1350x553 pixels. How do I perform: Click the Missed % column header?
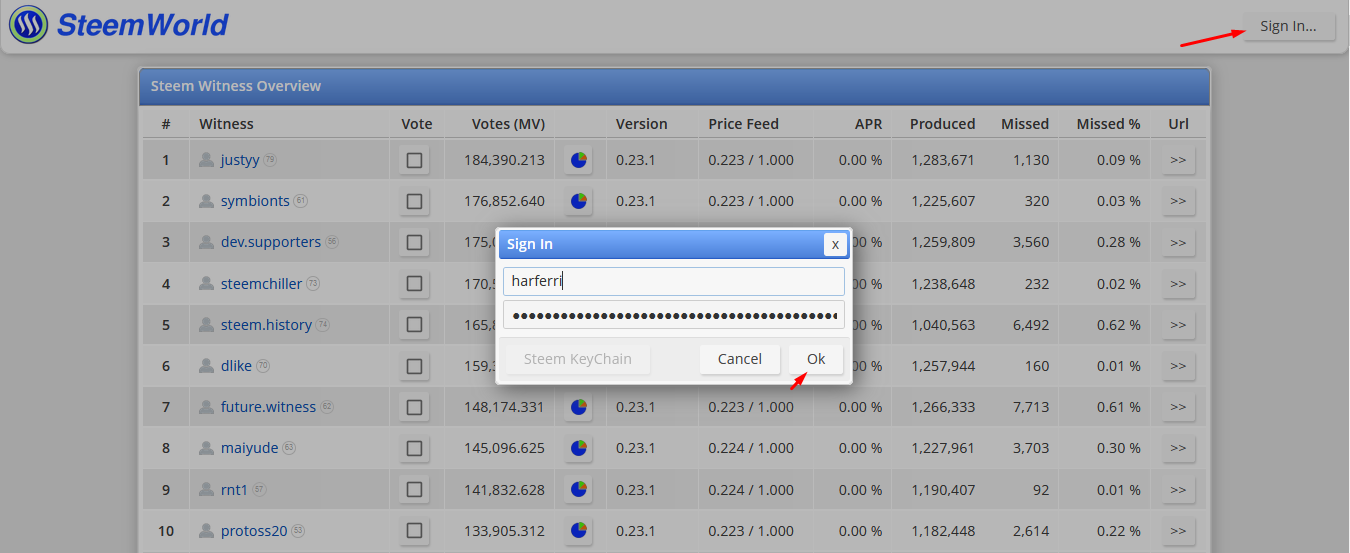pos(1108,124)
